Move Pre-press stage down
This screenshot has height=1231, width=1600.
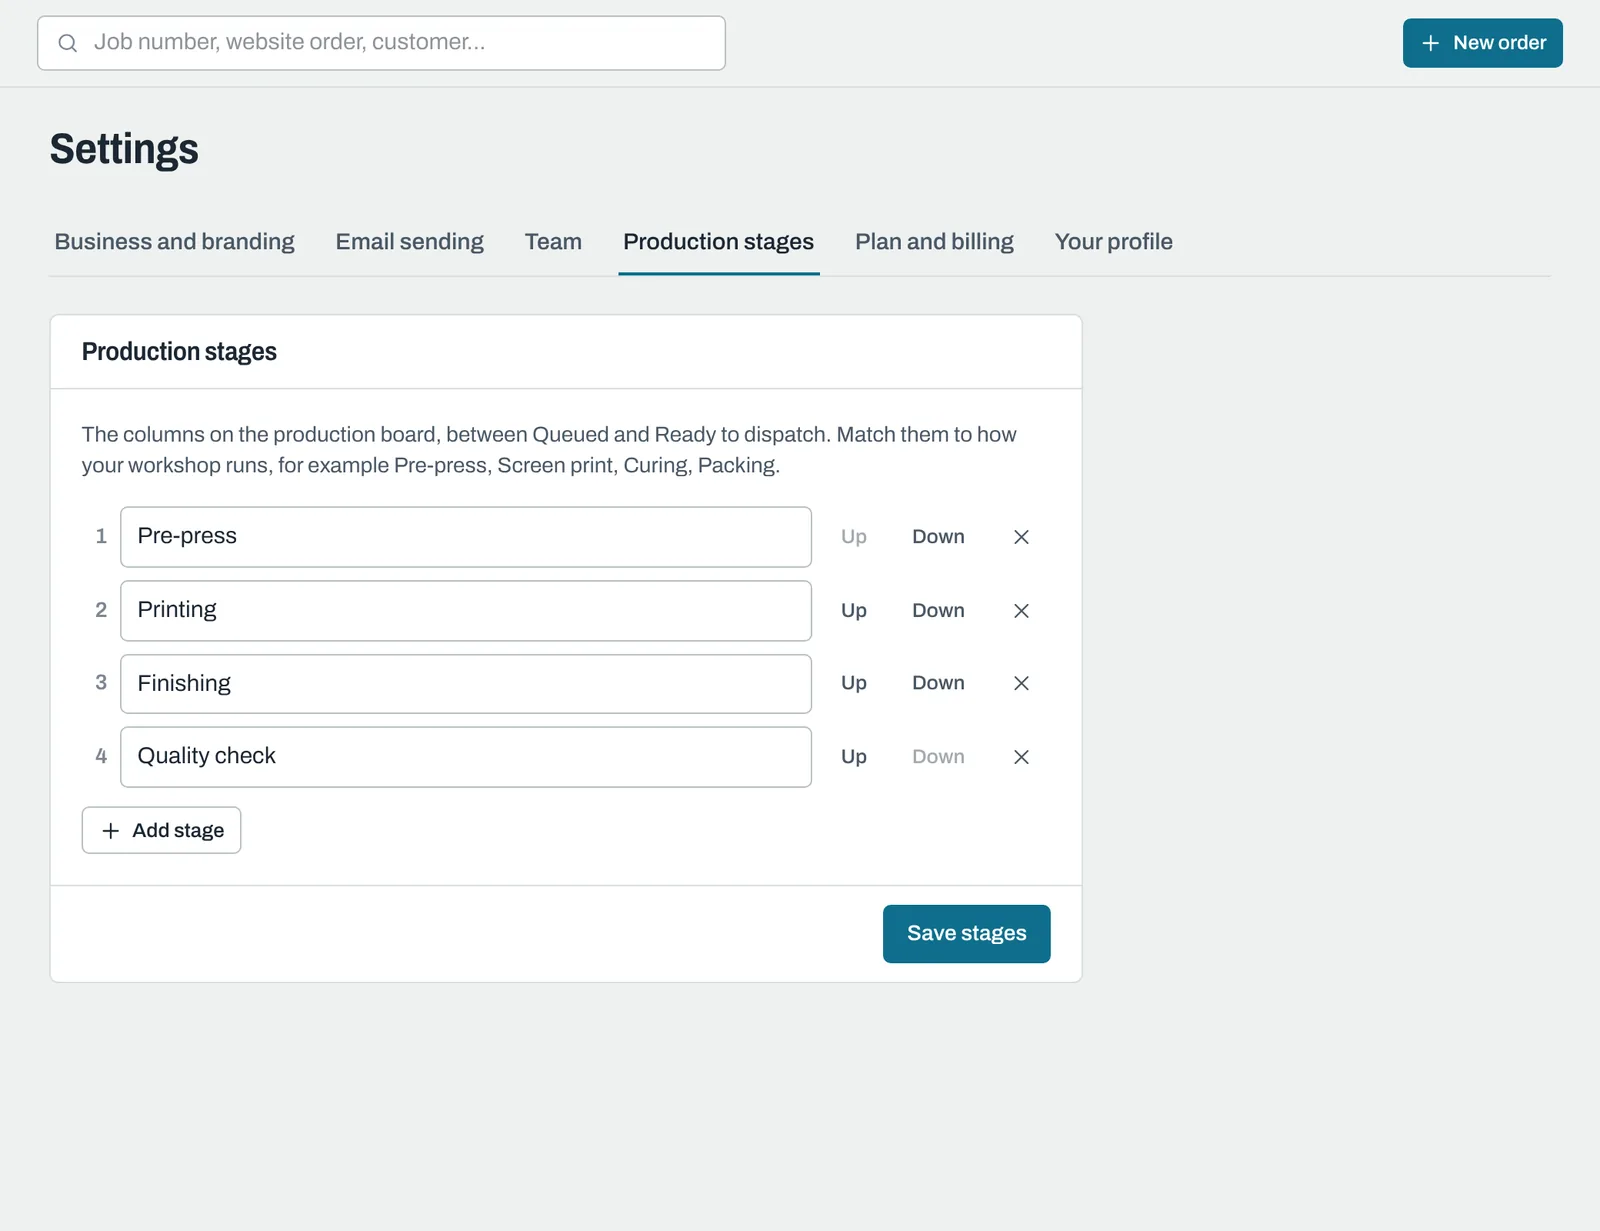coord(938,537)
